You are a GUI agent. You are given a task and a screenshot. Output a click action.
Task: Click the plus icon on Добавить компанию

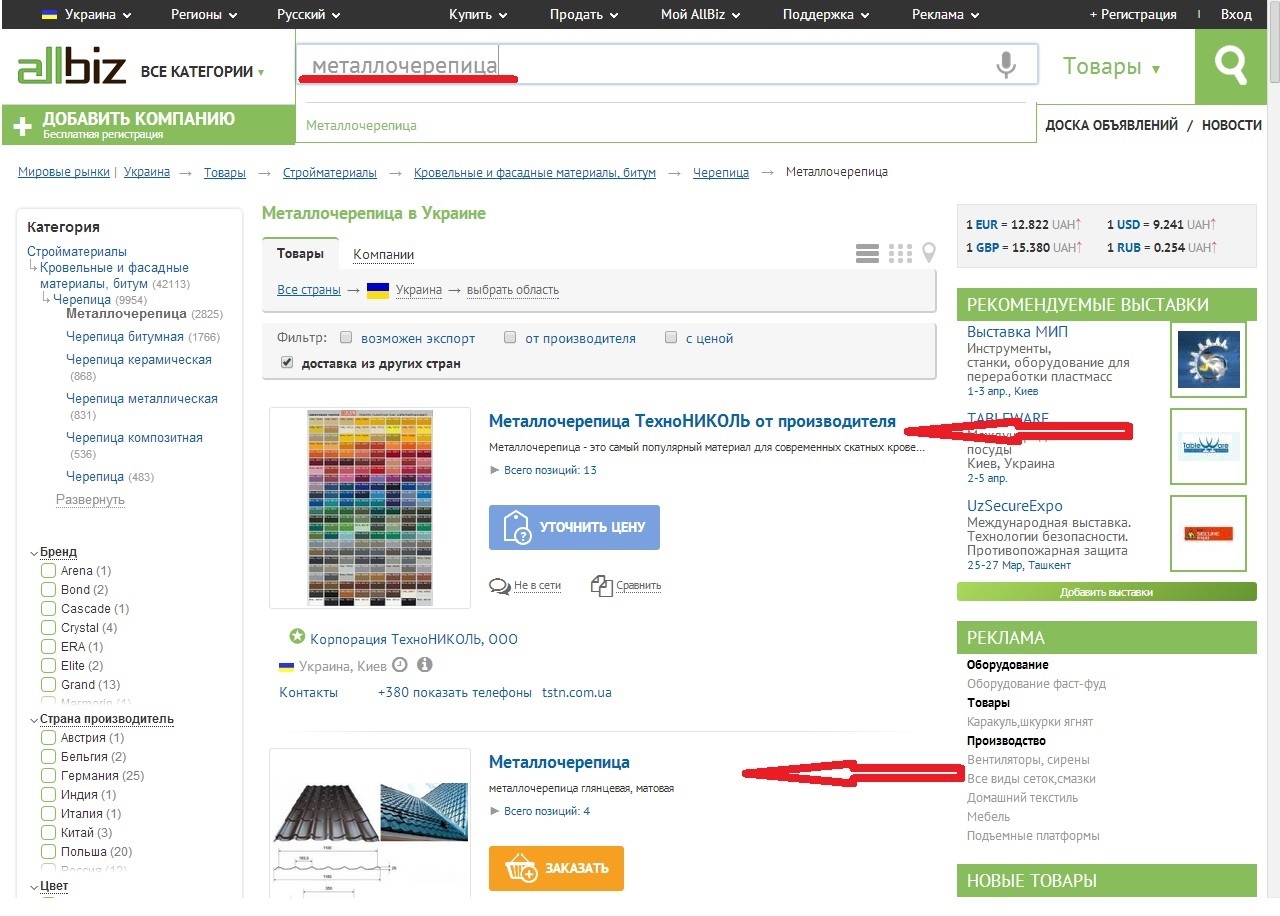click(x=22, y=127)
